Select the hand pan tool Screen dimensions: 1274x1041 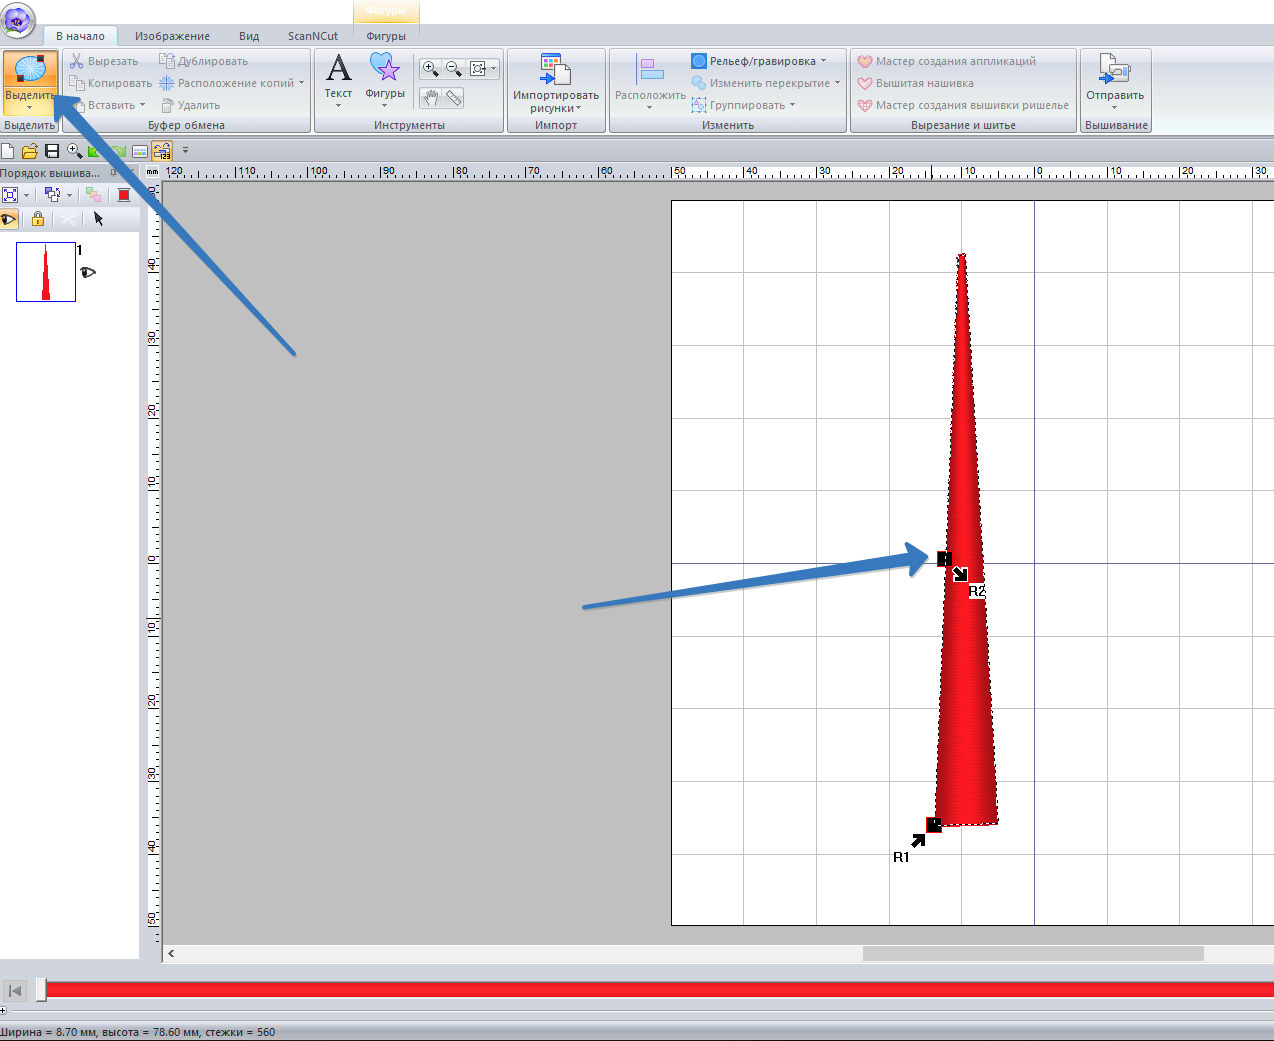click(x=430, y=98)
